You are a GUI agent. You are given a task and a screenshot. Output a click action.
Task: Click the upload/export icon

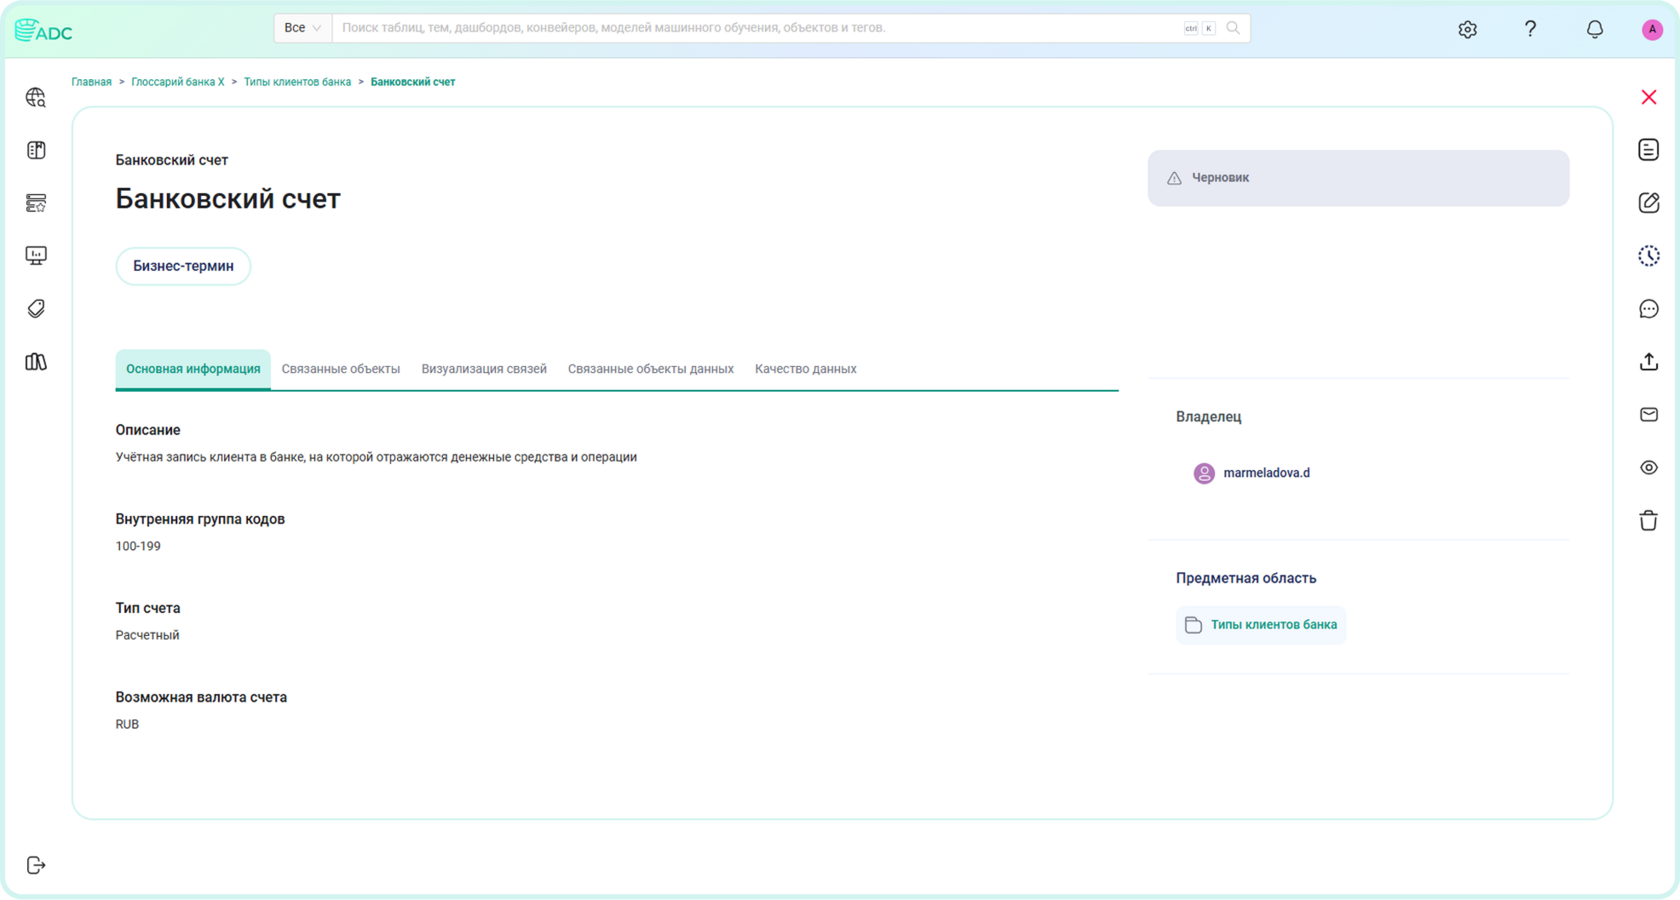pos(1649,362)
